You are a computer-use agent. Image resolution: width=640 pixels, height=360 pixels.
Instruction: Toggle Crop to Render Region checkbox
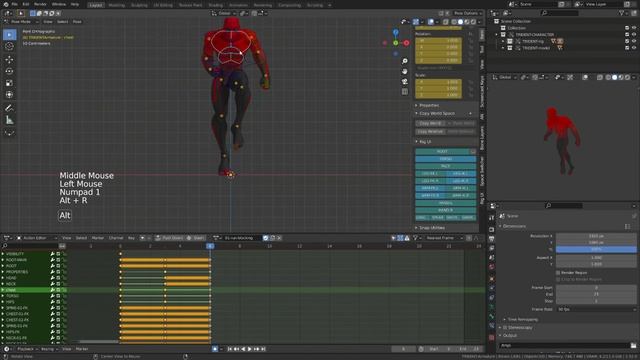(558, 280)
